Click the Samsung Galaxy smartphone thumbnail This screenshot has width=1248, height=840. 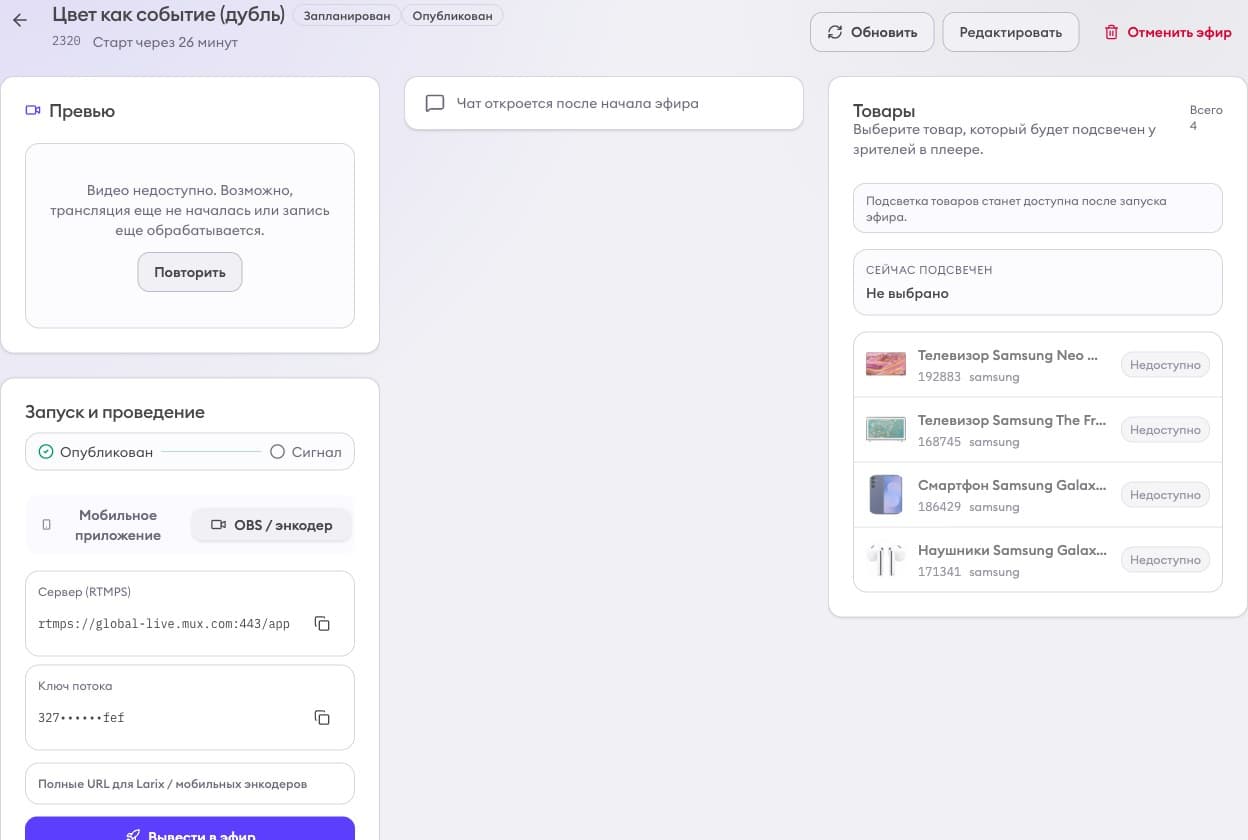(x=885, y=494)
